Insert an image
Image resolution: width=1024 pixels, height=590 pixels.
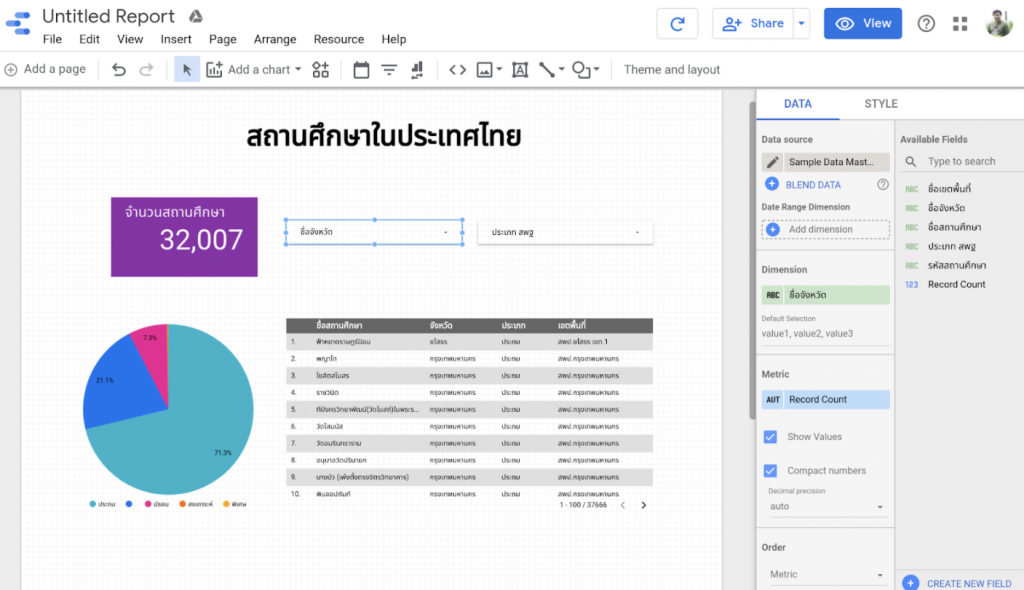tap(485, 69)
